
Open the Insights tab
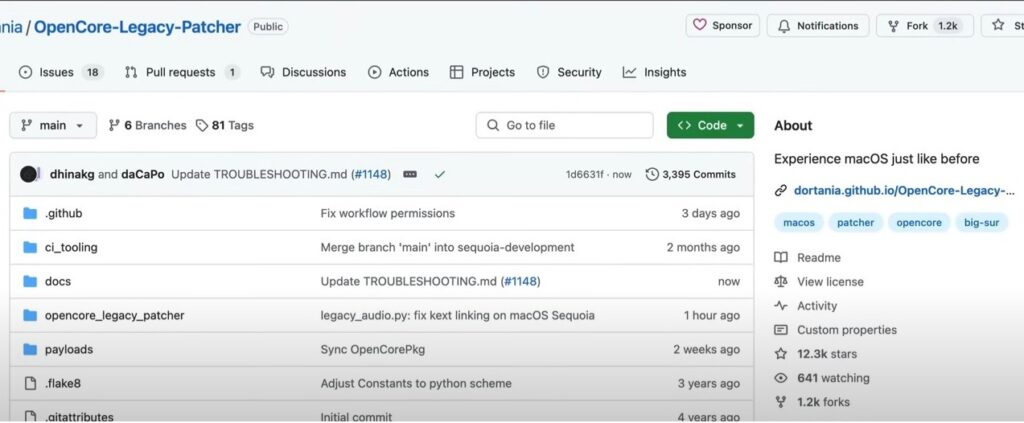pyautogui.click(x=654, y=72)
